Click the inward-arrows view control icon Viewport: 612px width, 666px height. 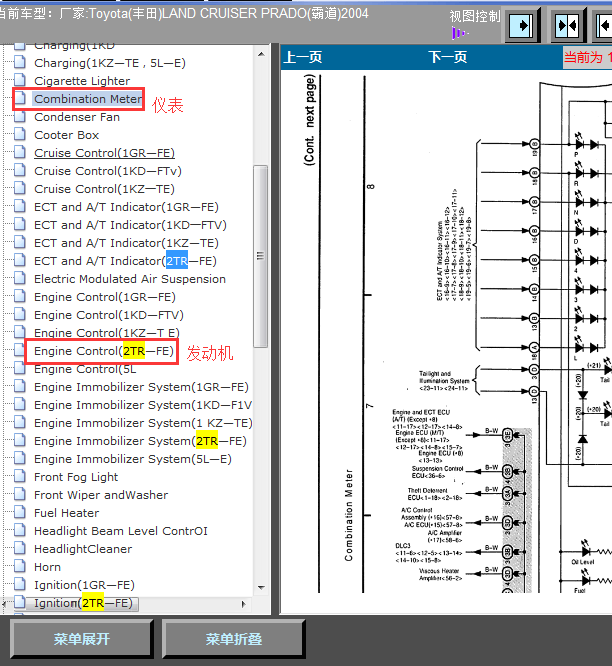[x=568, y=25]
